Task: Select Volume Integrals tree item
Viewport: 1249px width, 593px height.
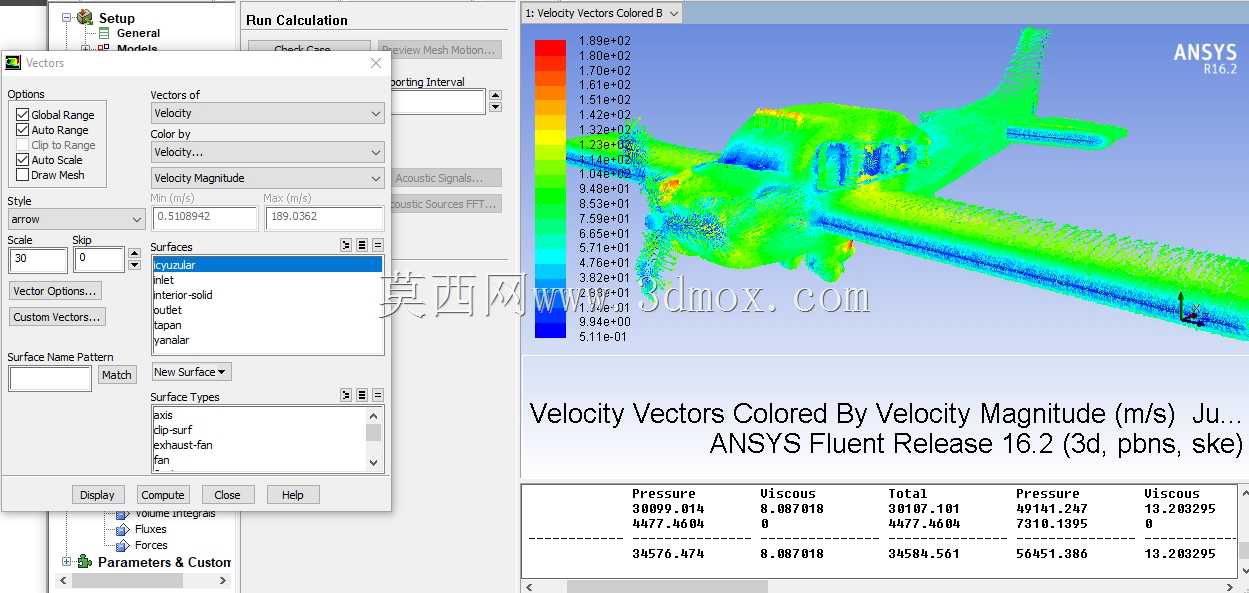Action: (x=175, y=514)
